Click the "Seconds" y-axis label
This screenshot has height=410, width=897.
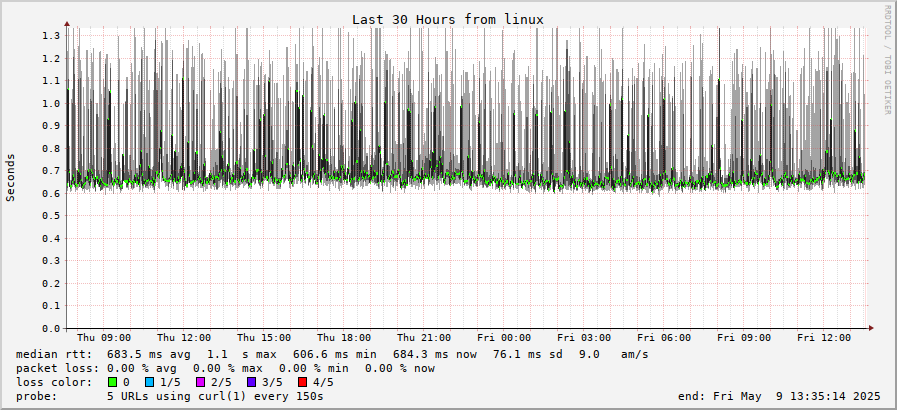[x=10, y=177]
